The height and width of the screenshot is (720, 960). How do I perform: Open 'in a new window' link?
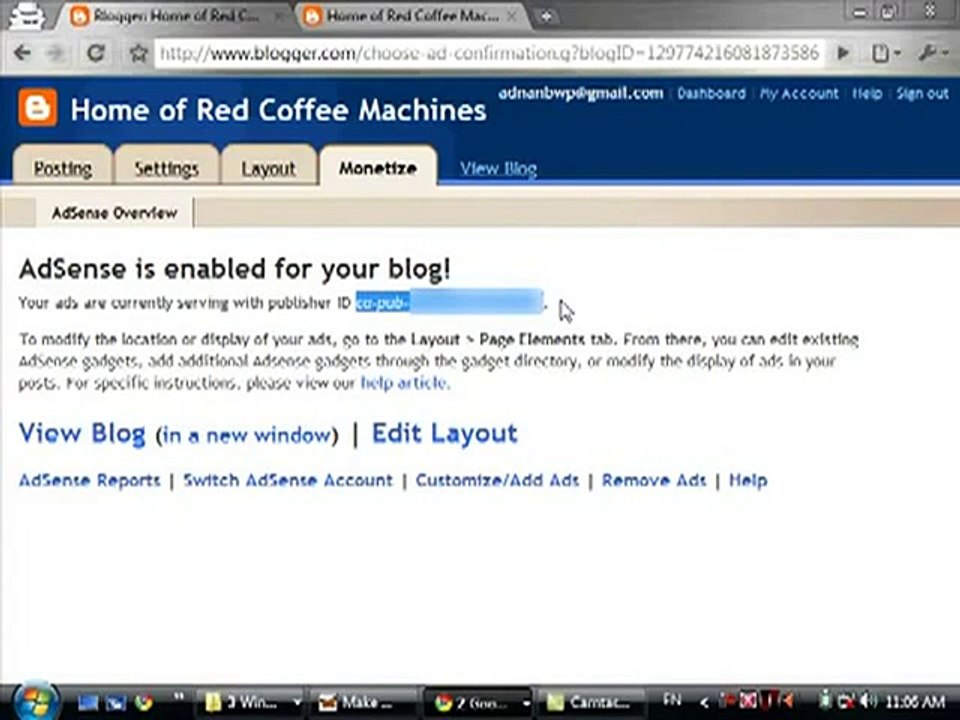coord(247,435)
